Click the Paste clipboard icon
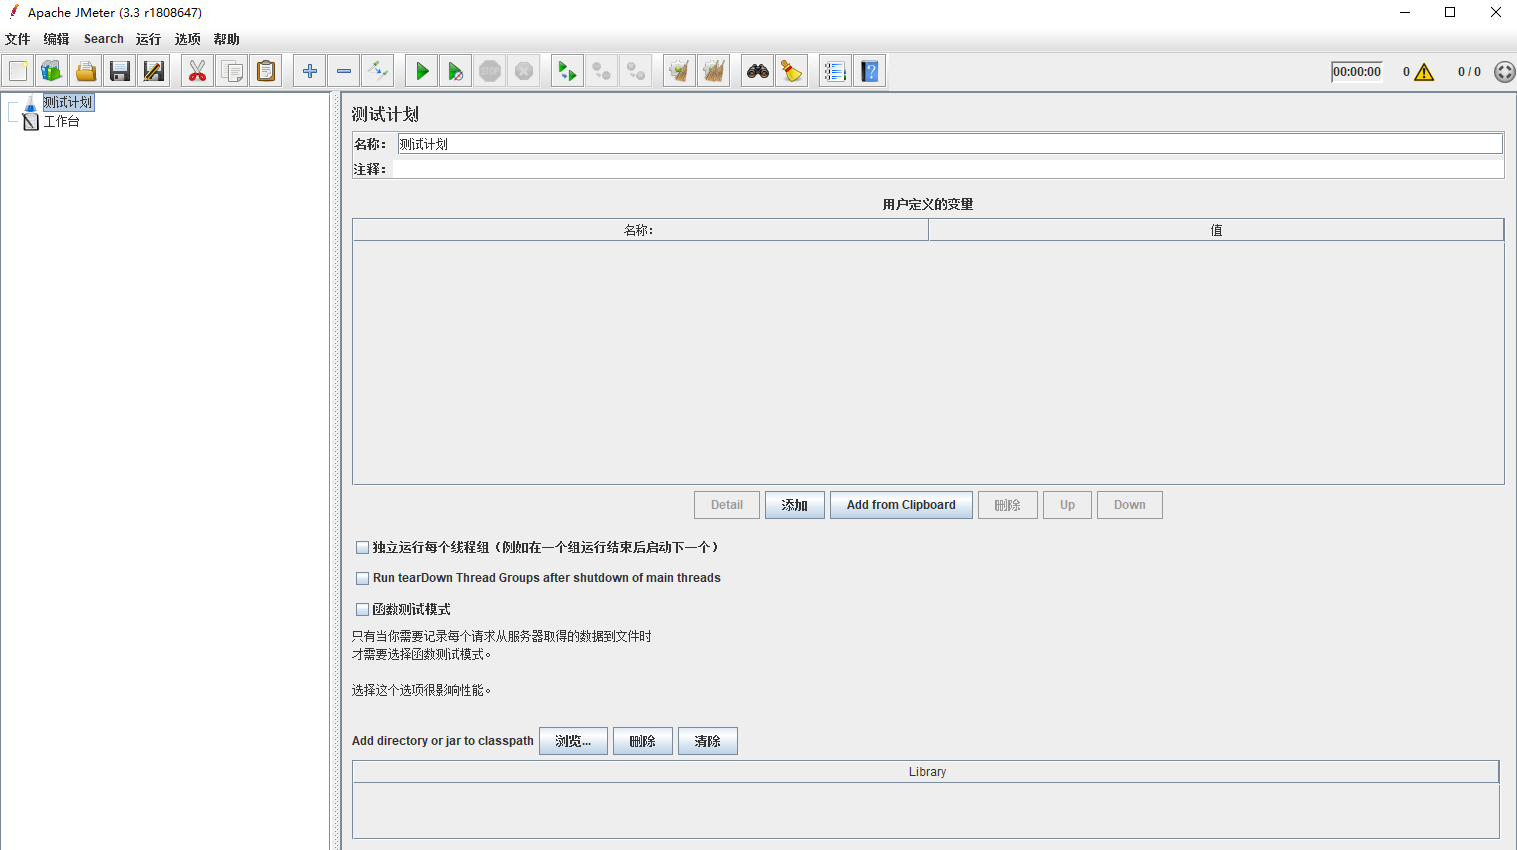This screenshot has height=850, width=1517. (x=265, y=70)
